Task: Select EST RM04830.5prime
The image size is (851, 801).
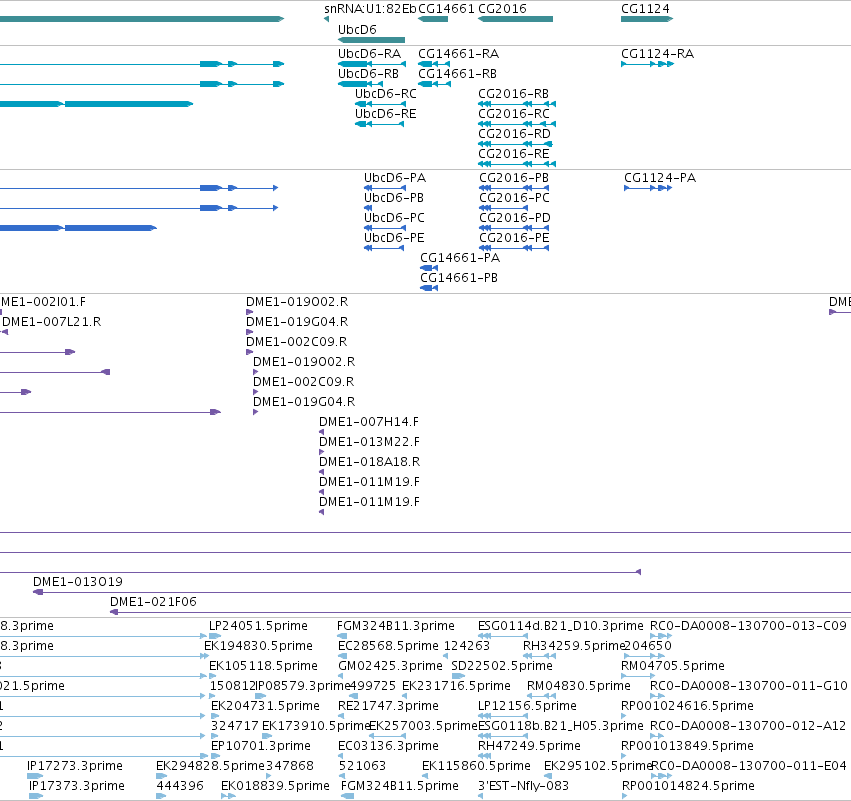Action: pos(542,696)
